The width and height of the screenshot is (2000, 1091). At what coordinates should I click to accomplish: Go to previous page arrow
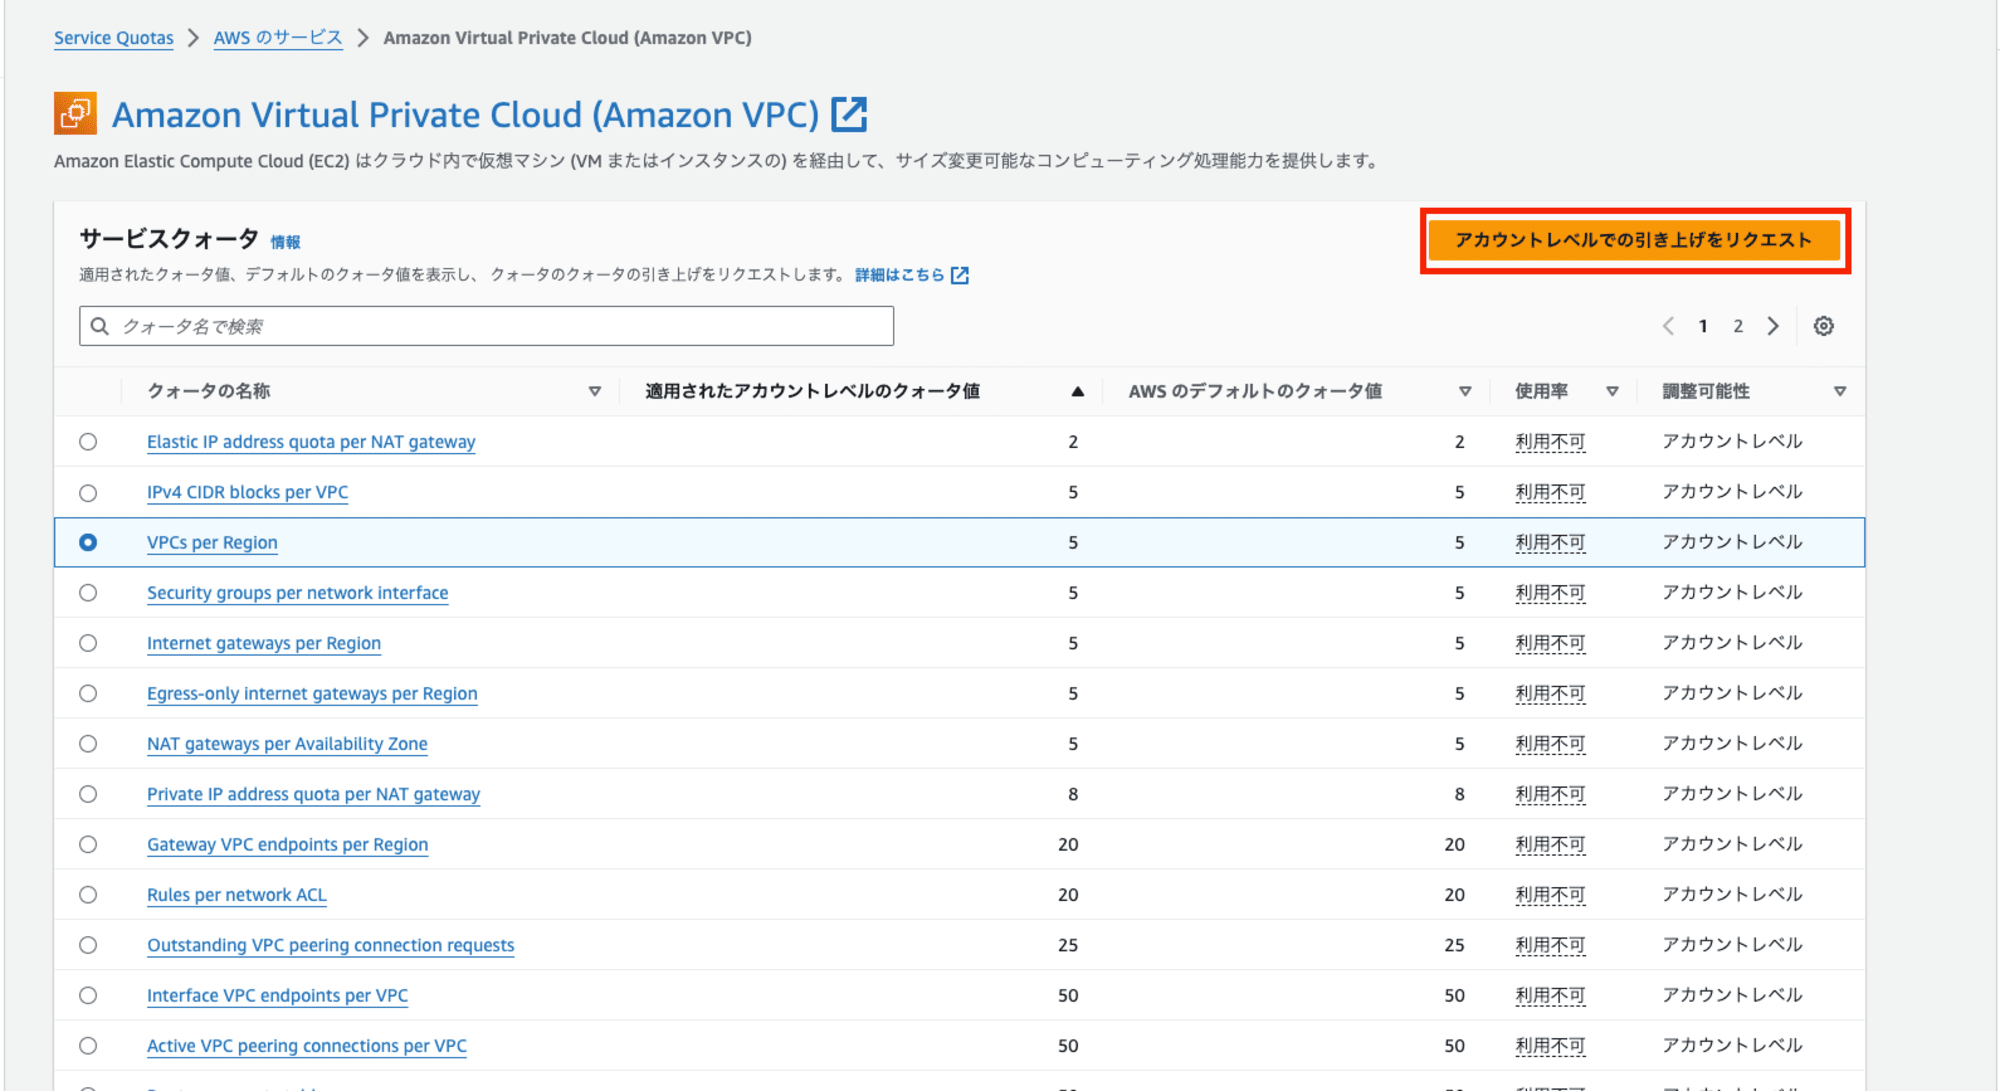pos(1668,326)
